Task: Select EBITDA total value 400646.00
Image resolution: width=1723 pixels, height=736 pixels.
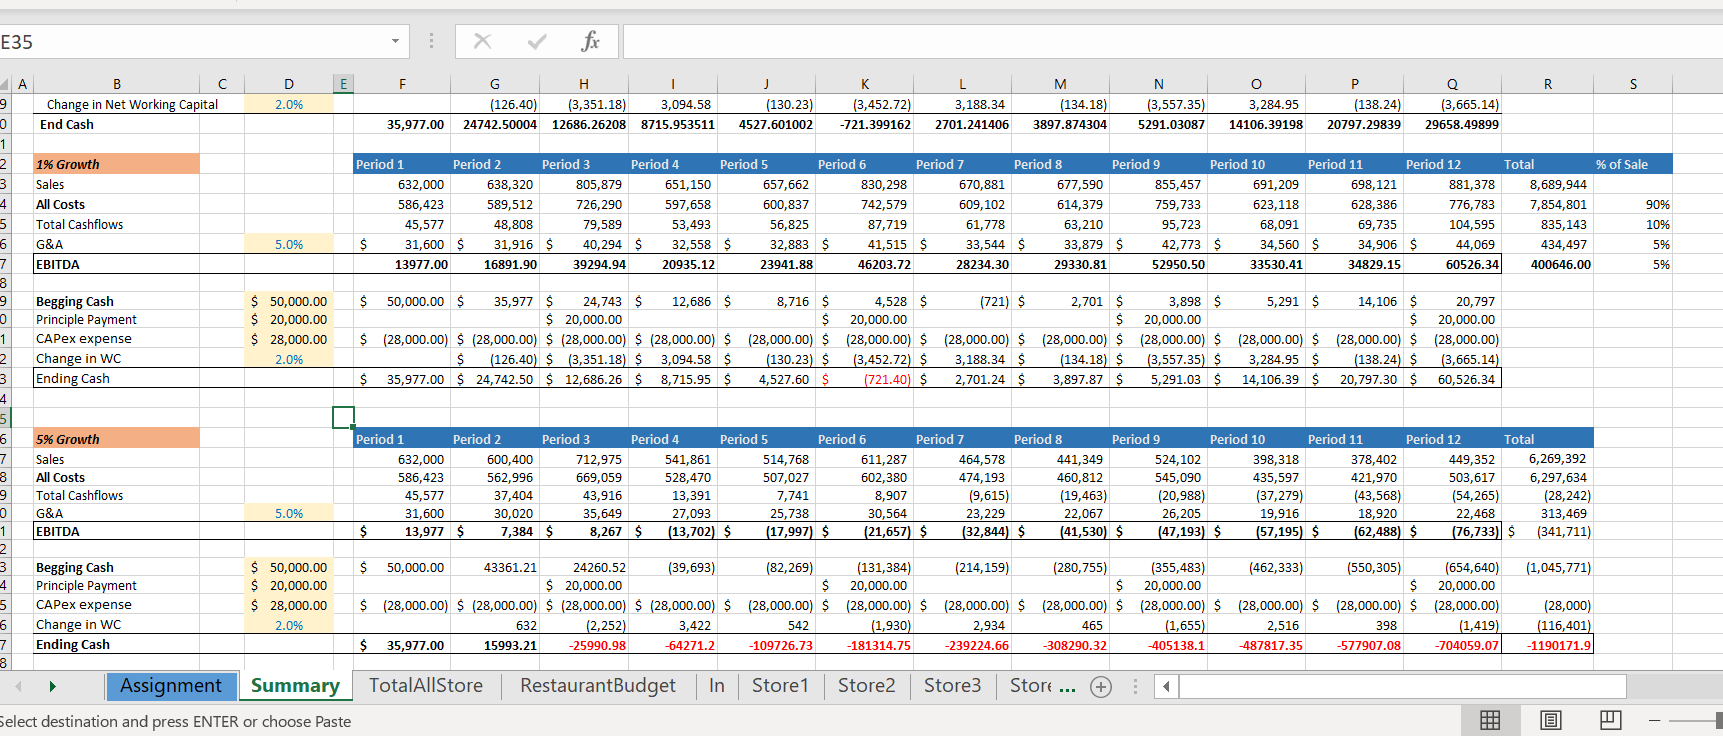Action: point(1547,264)
